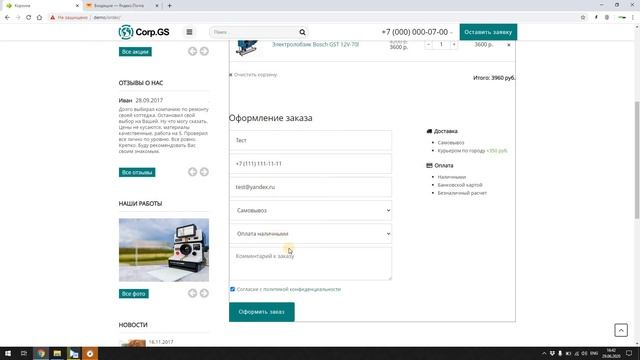Viewport: 640px width, 360px height.
Task: Click the Самовывоз delivery list item
Action: coord(451,142)
